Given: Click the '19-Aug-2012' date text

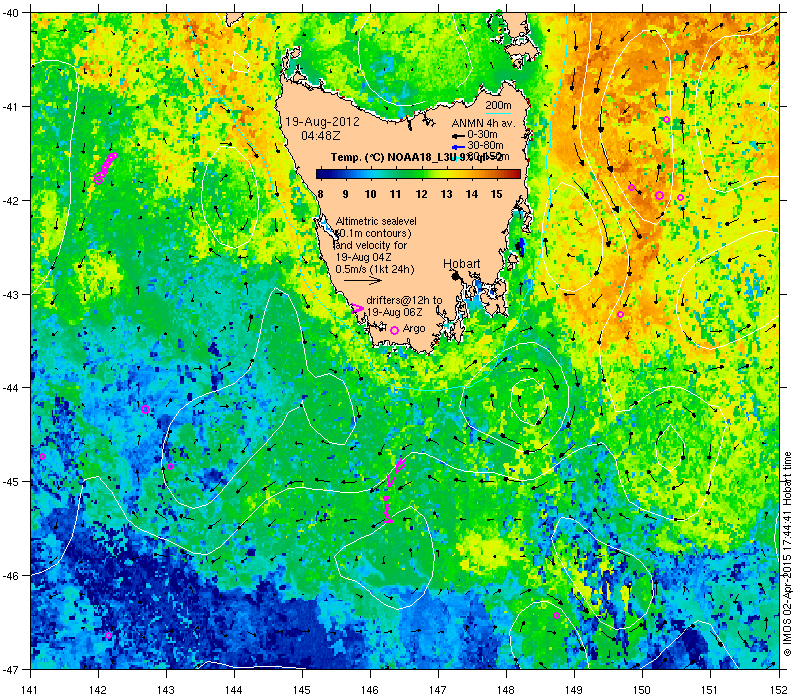Looking at the screenshot, I should click(x=322, y=122).
